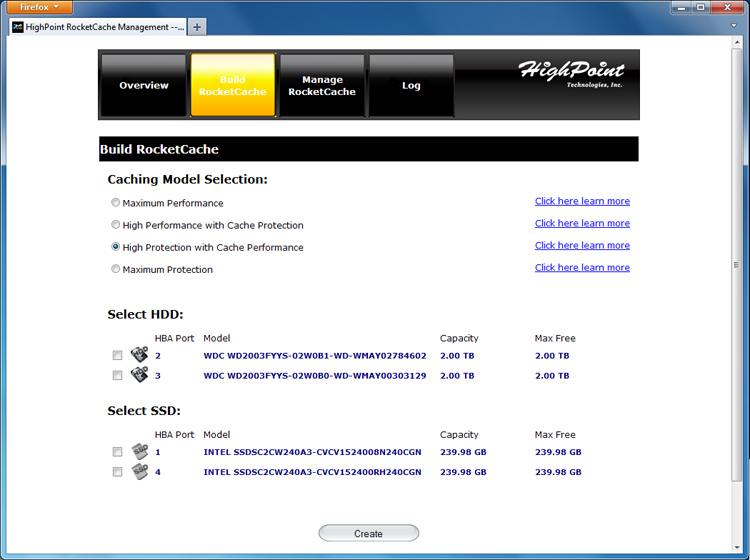This screenshot has height=560, width=750.
Task: Click the HDD icon for port 2
Action: (x=139, y=354)
